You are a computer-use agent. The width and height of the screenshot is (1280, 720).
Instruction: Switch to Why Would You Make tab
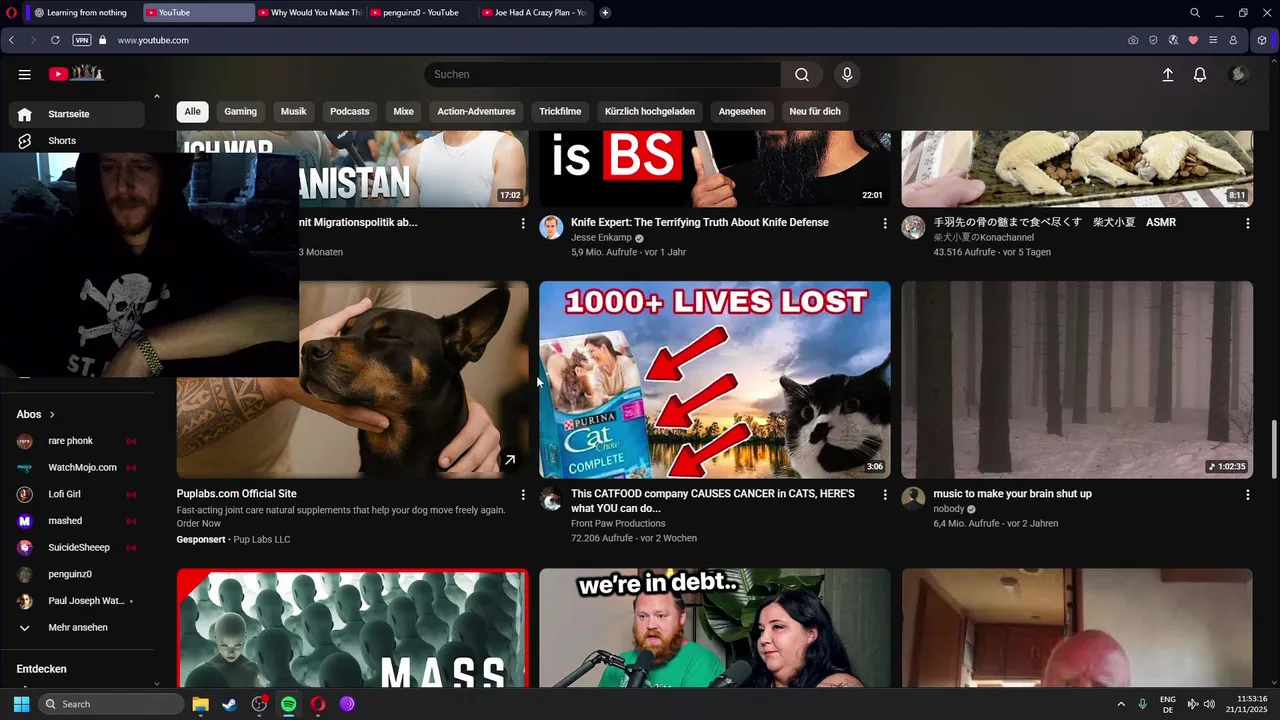click(310, 13)
